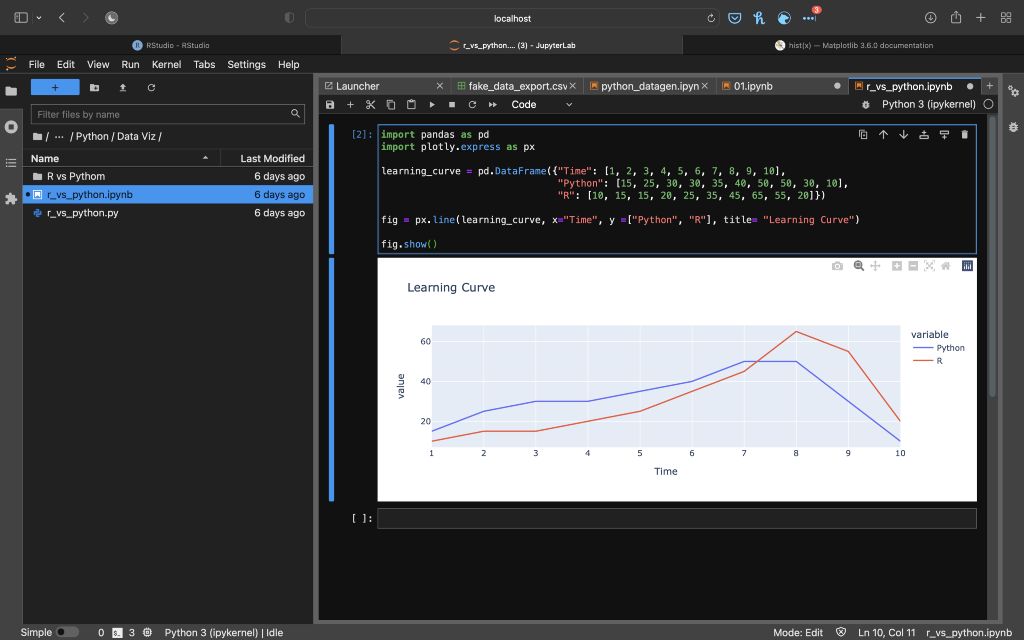The height and width of the screenshot is (640, 1024).
Task: Upload files with the upload arrow icon
Action: 123,88
